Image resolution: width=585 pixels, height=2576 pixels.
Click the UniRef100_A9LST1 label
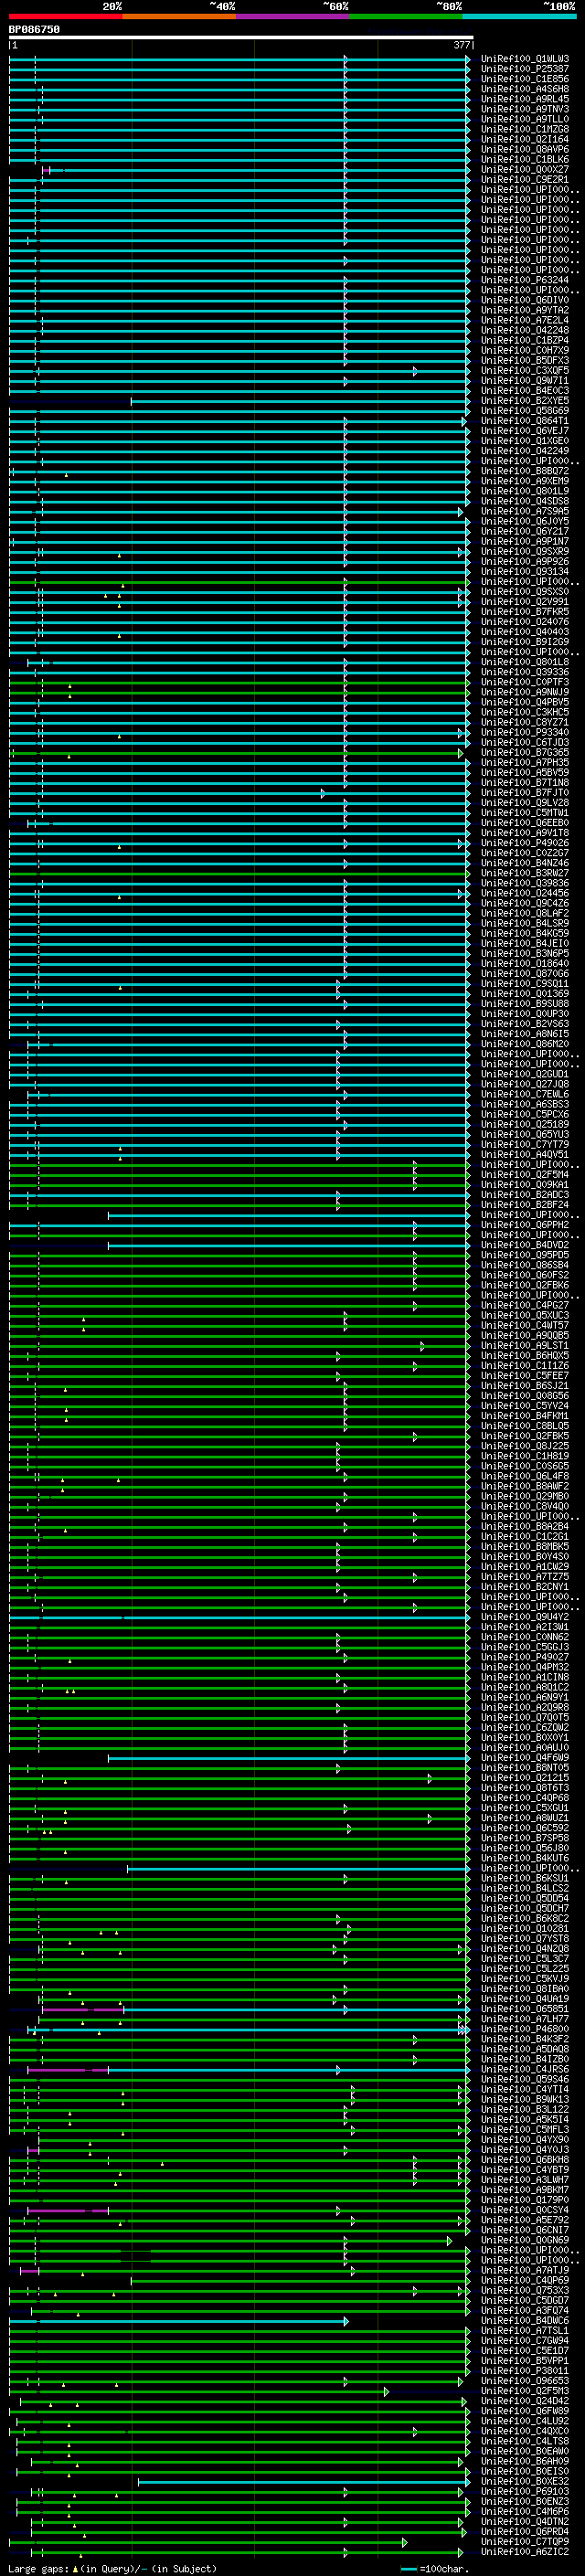click(524, 1345)
